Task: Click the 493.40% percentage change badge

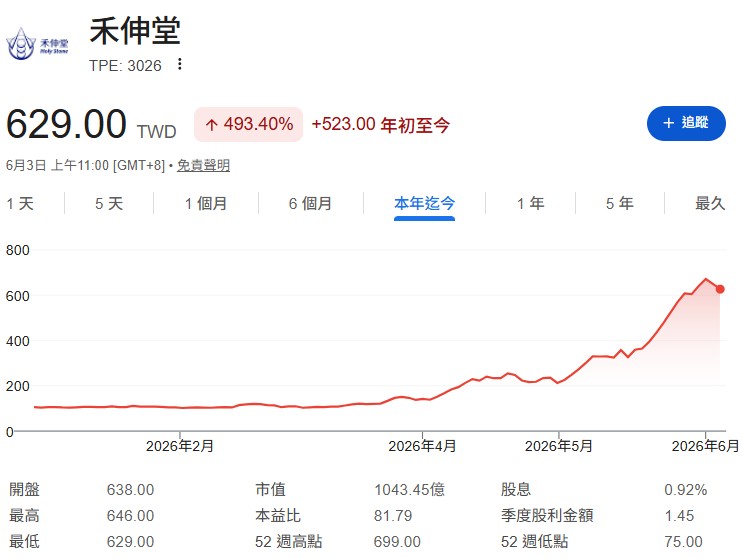Action: [248, 124]
